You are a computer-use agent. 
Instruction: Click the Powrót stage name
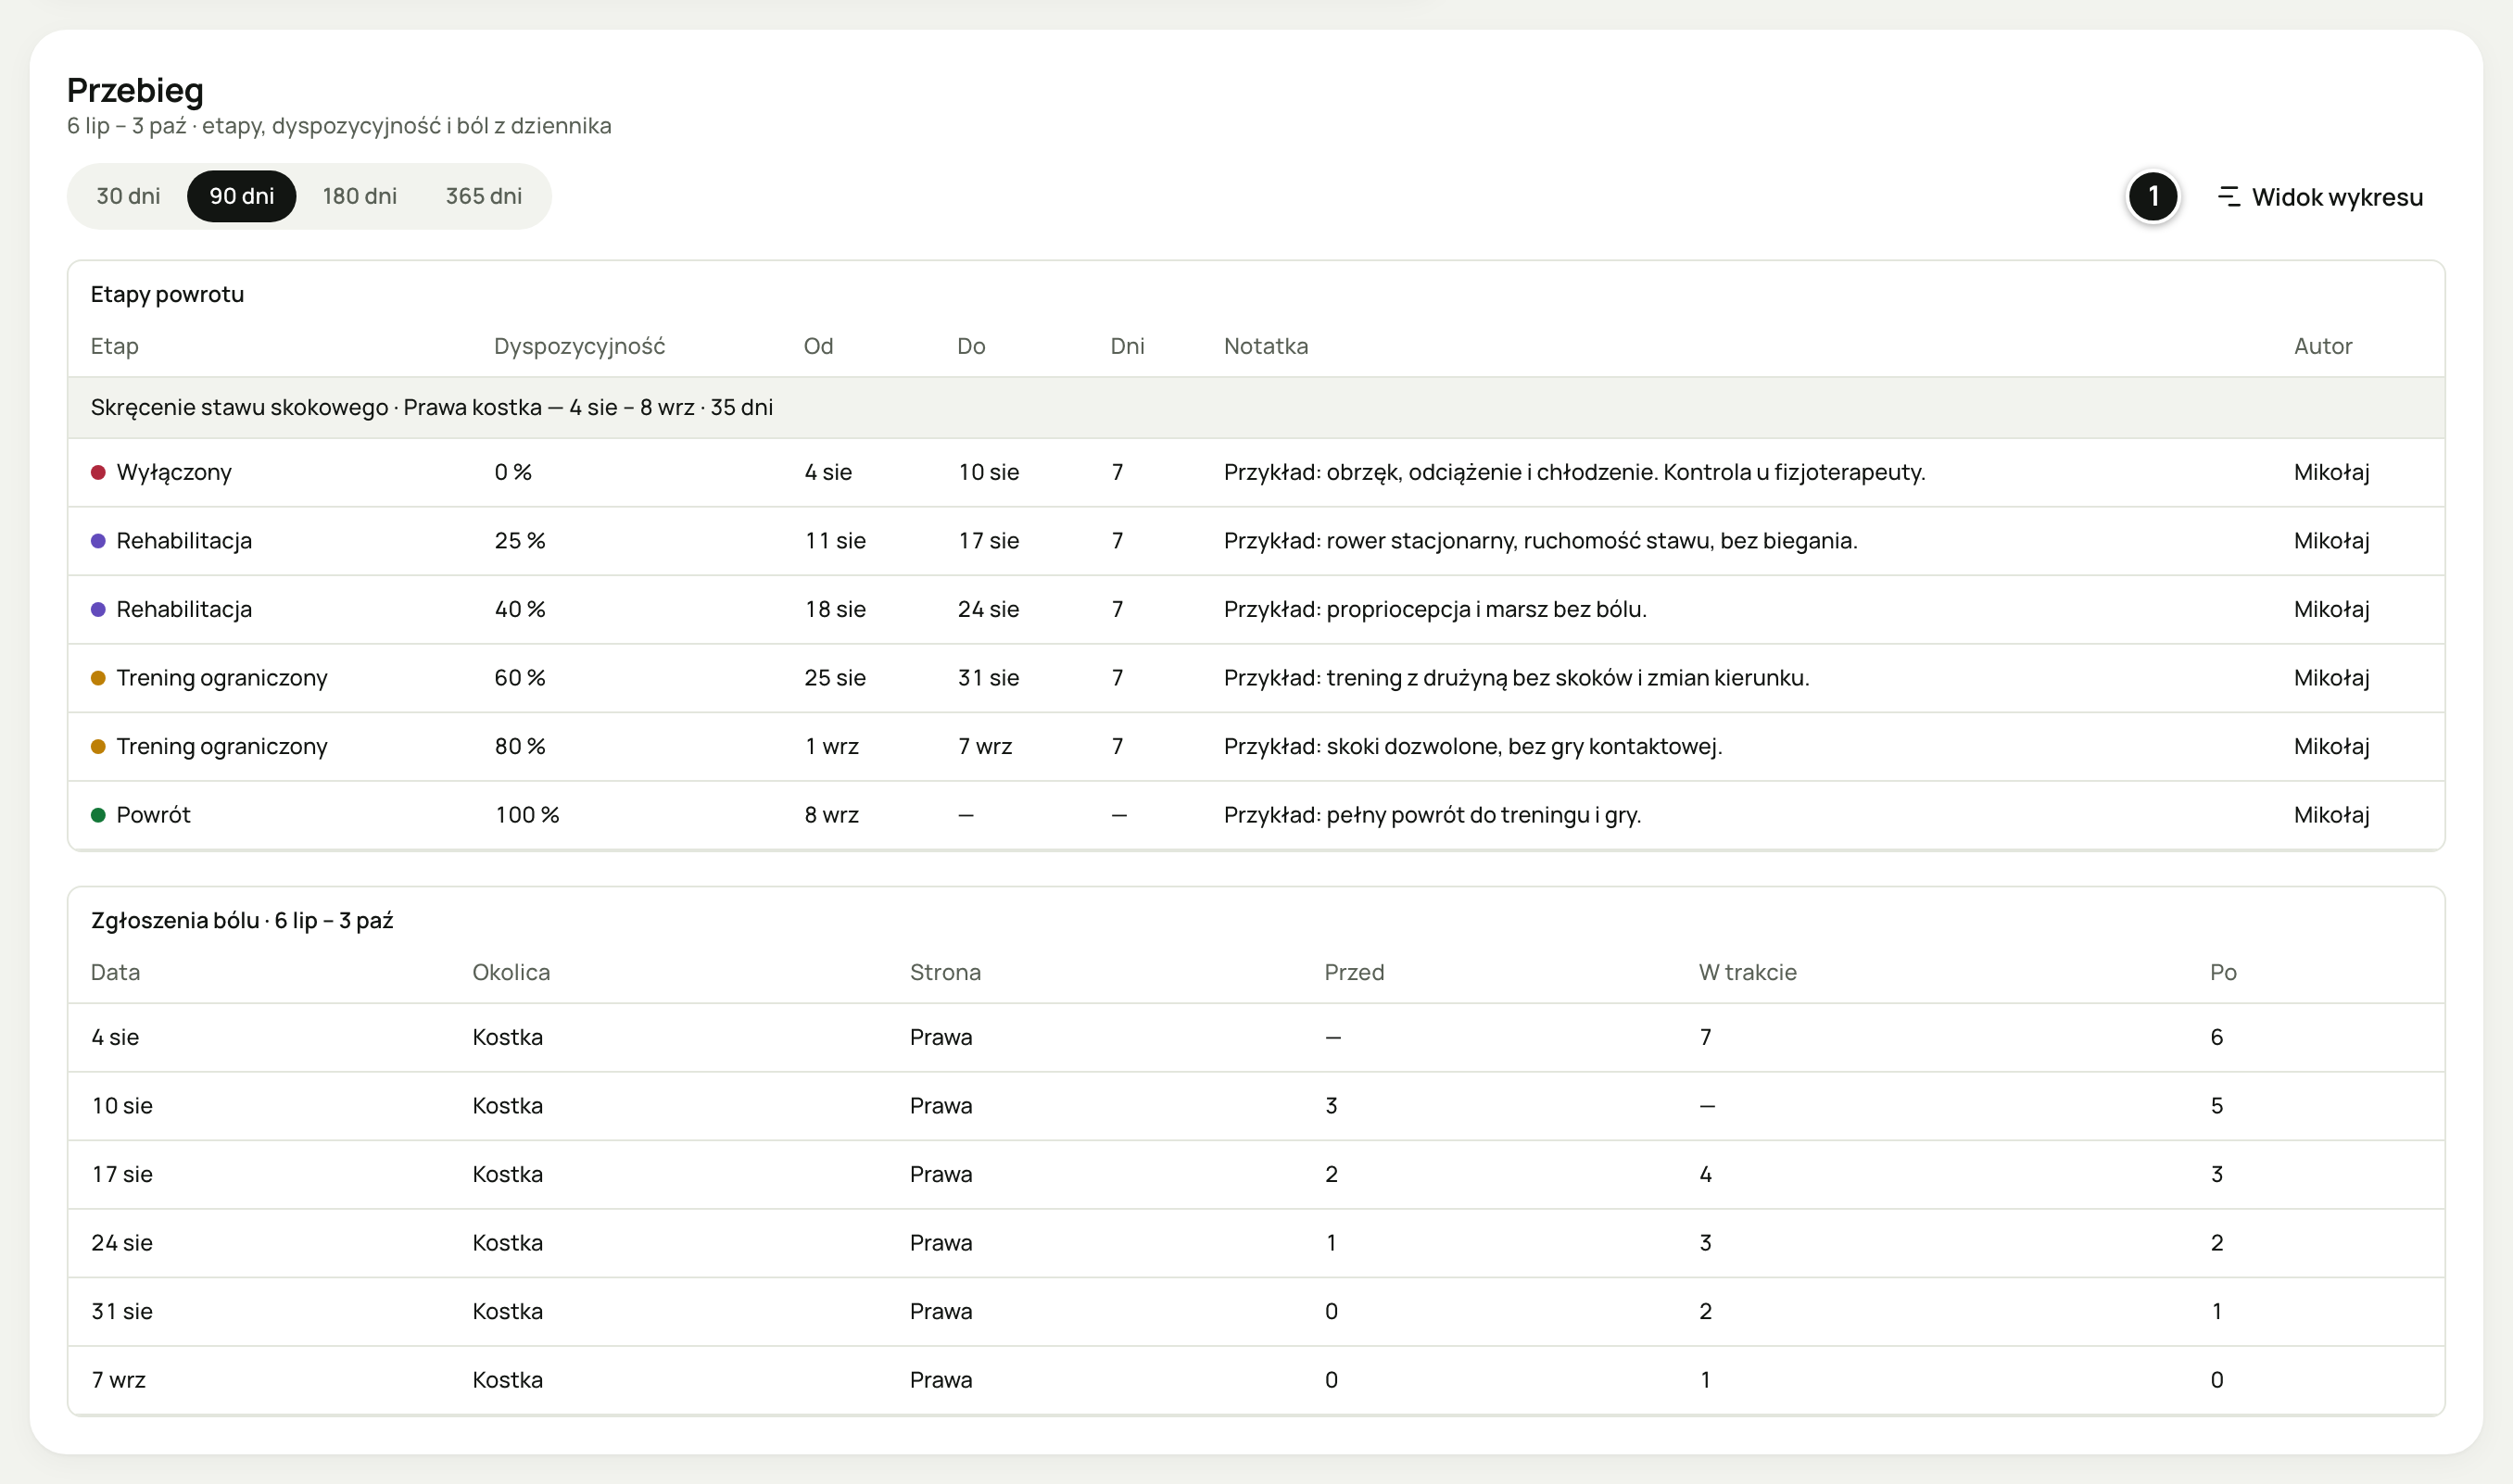tap(153, 815)
